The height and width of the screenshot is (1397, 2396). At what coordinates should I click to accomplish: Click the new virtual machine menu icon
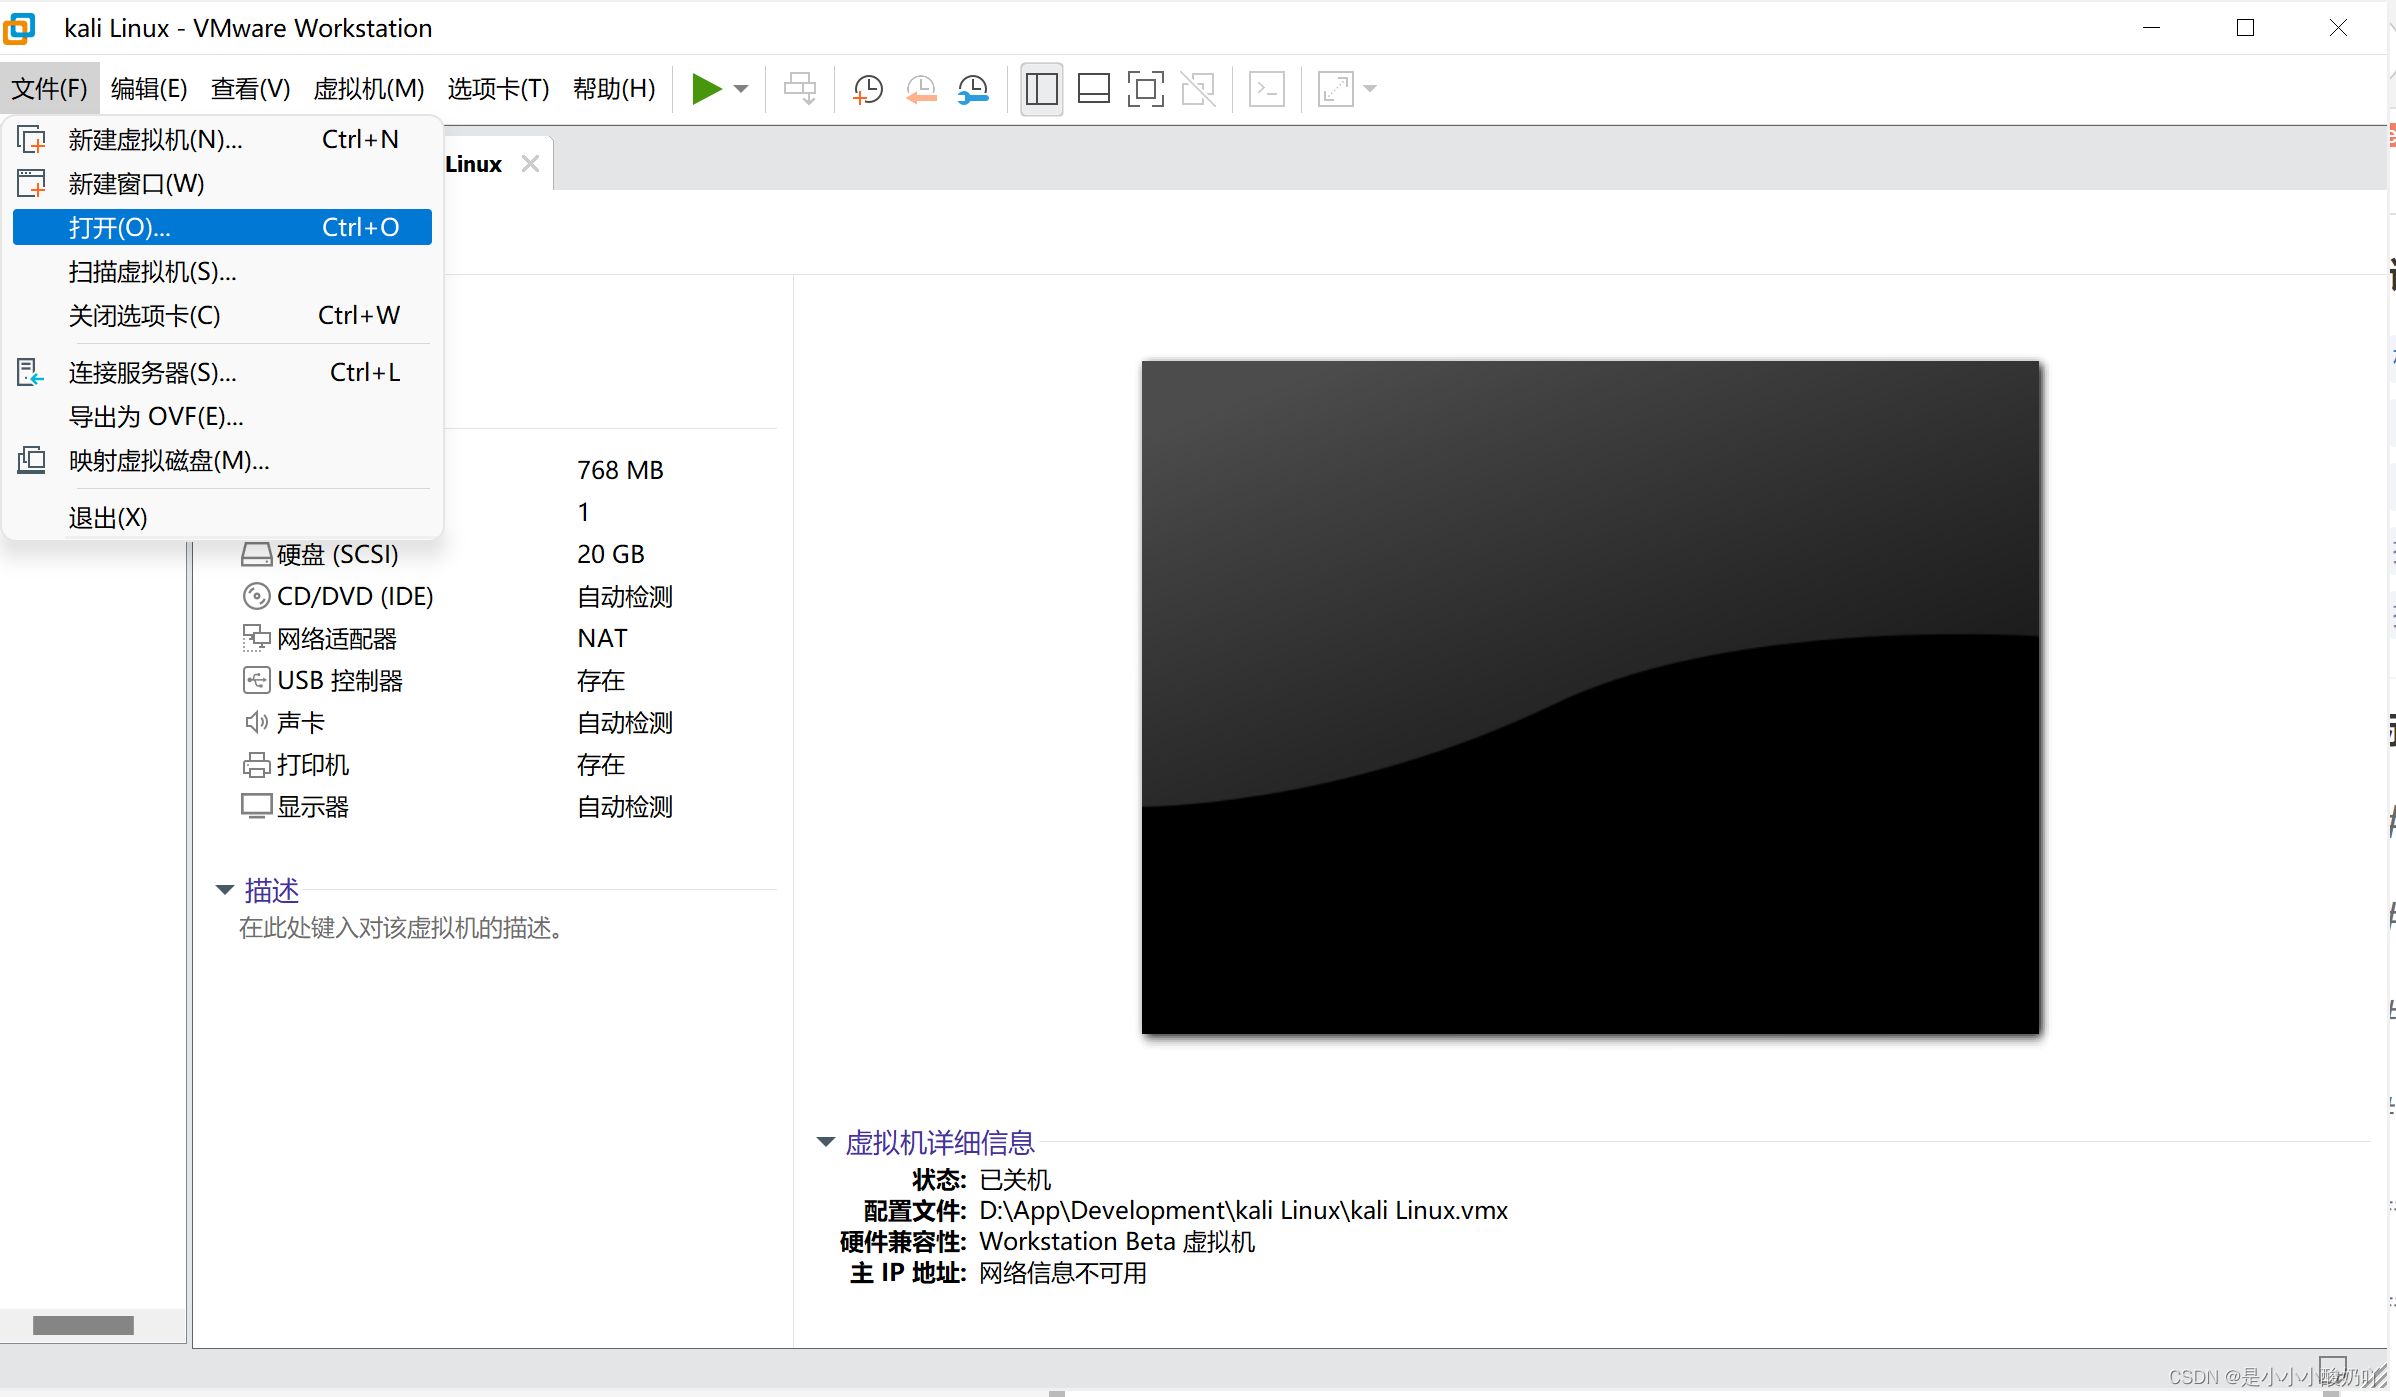point(31,139)
